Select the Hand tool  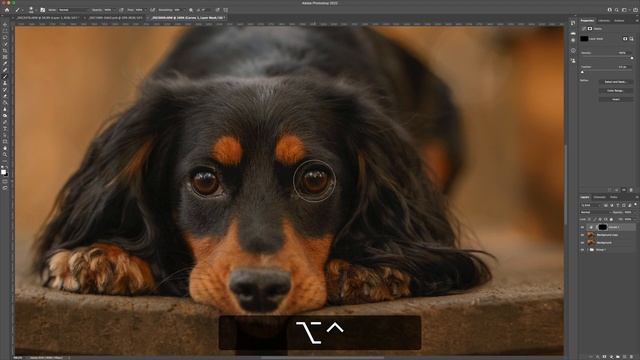click(x=5, y=148)
